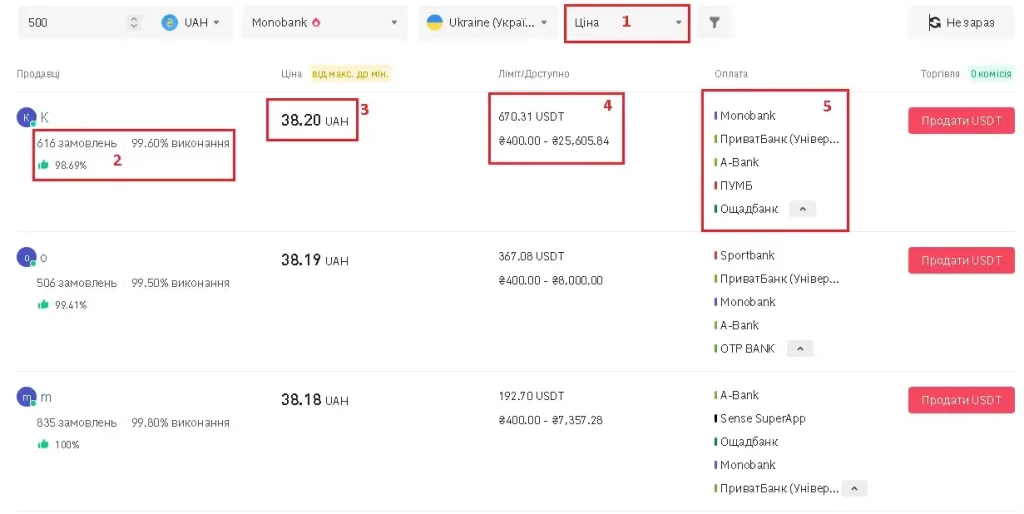Collapse payment list next to Ощадбанк
This screenshot has width=1024, height=514.
click(803, 209)
